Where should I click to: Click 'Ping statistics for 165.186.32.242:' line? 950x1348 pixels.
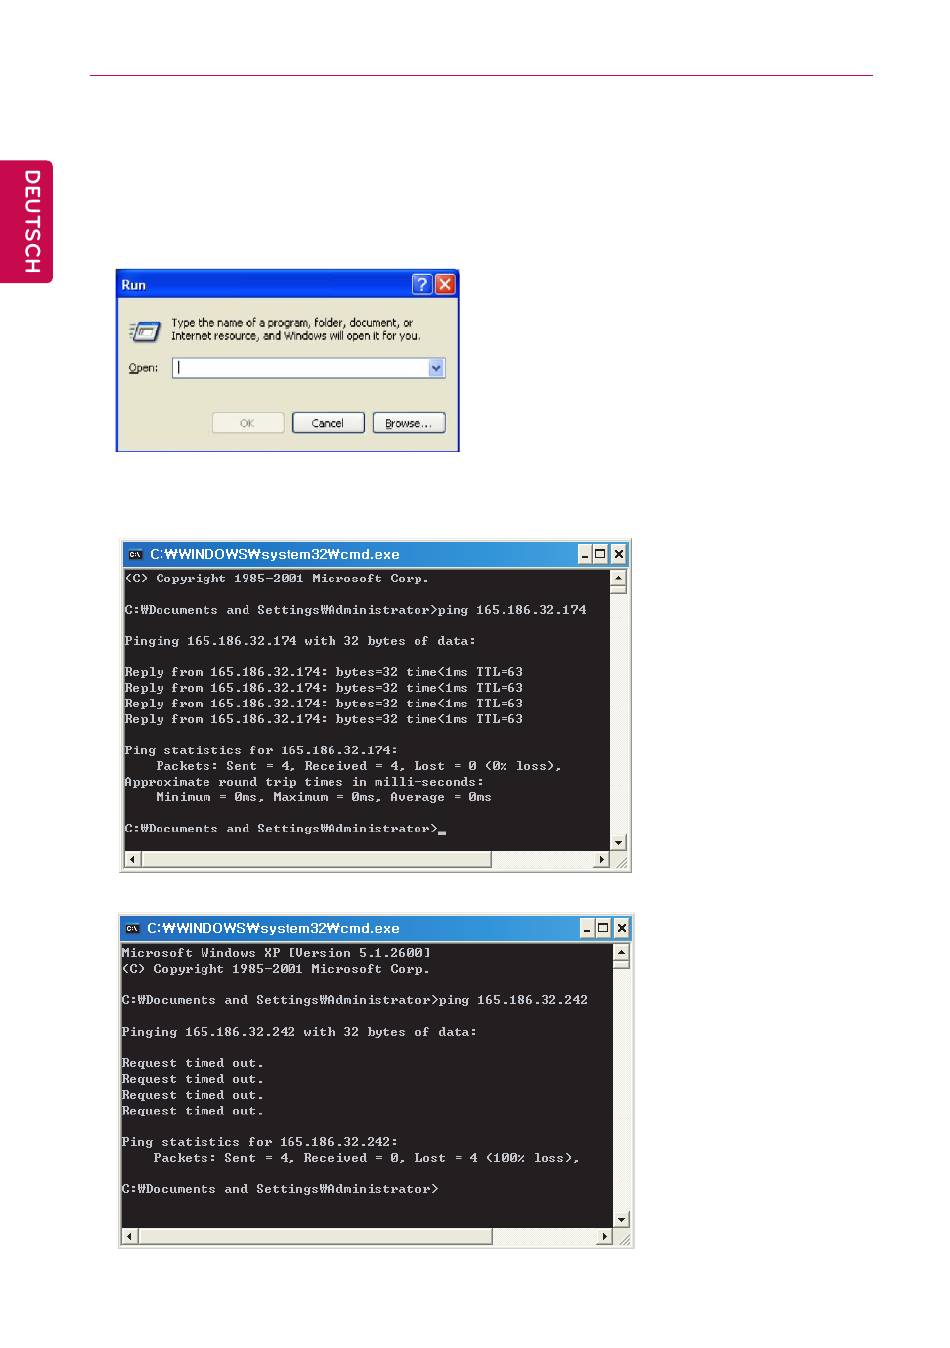(260, 1142)
